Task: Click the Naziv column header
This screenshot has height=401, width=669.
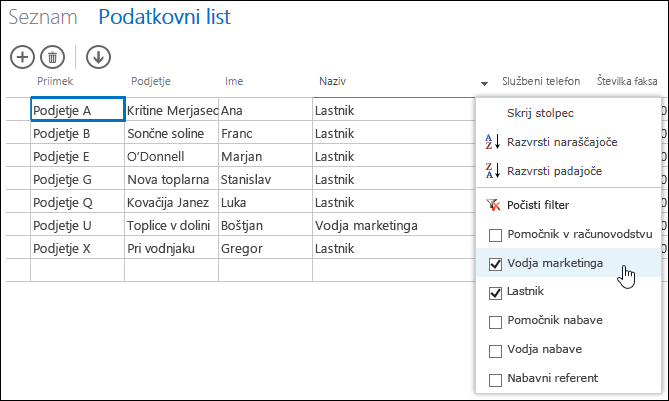Action: [x=332, y=81]
